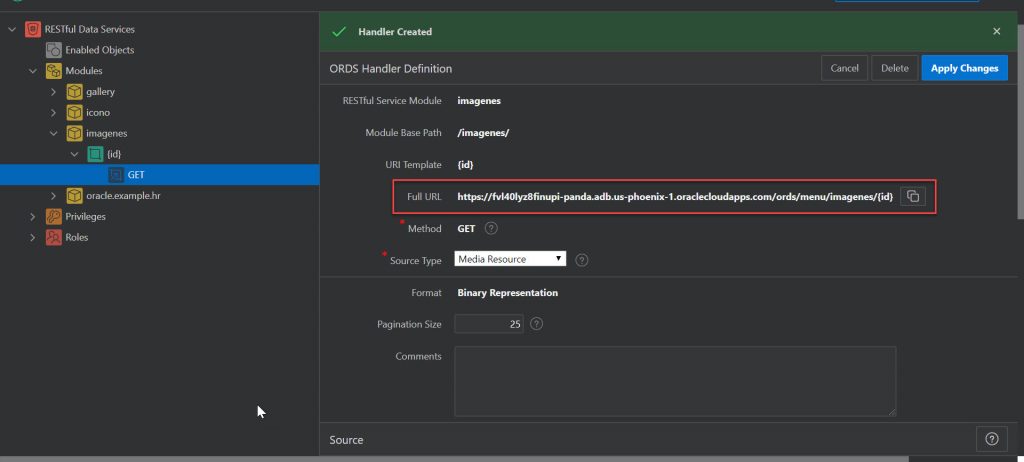Click the Full URL text value

pyautogui.click(x=675, y=196)
